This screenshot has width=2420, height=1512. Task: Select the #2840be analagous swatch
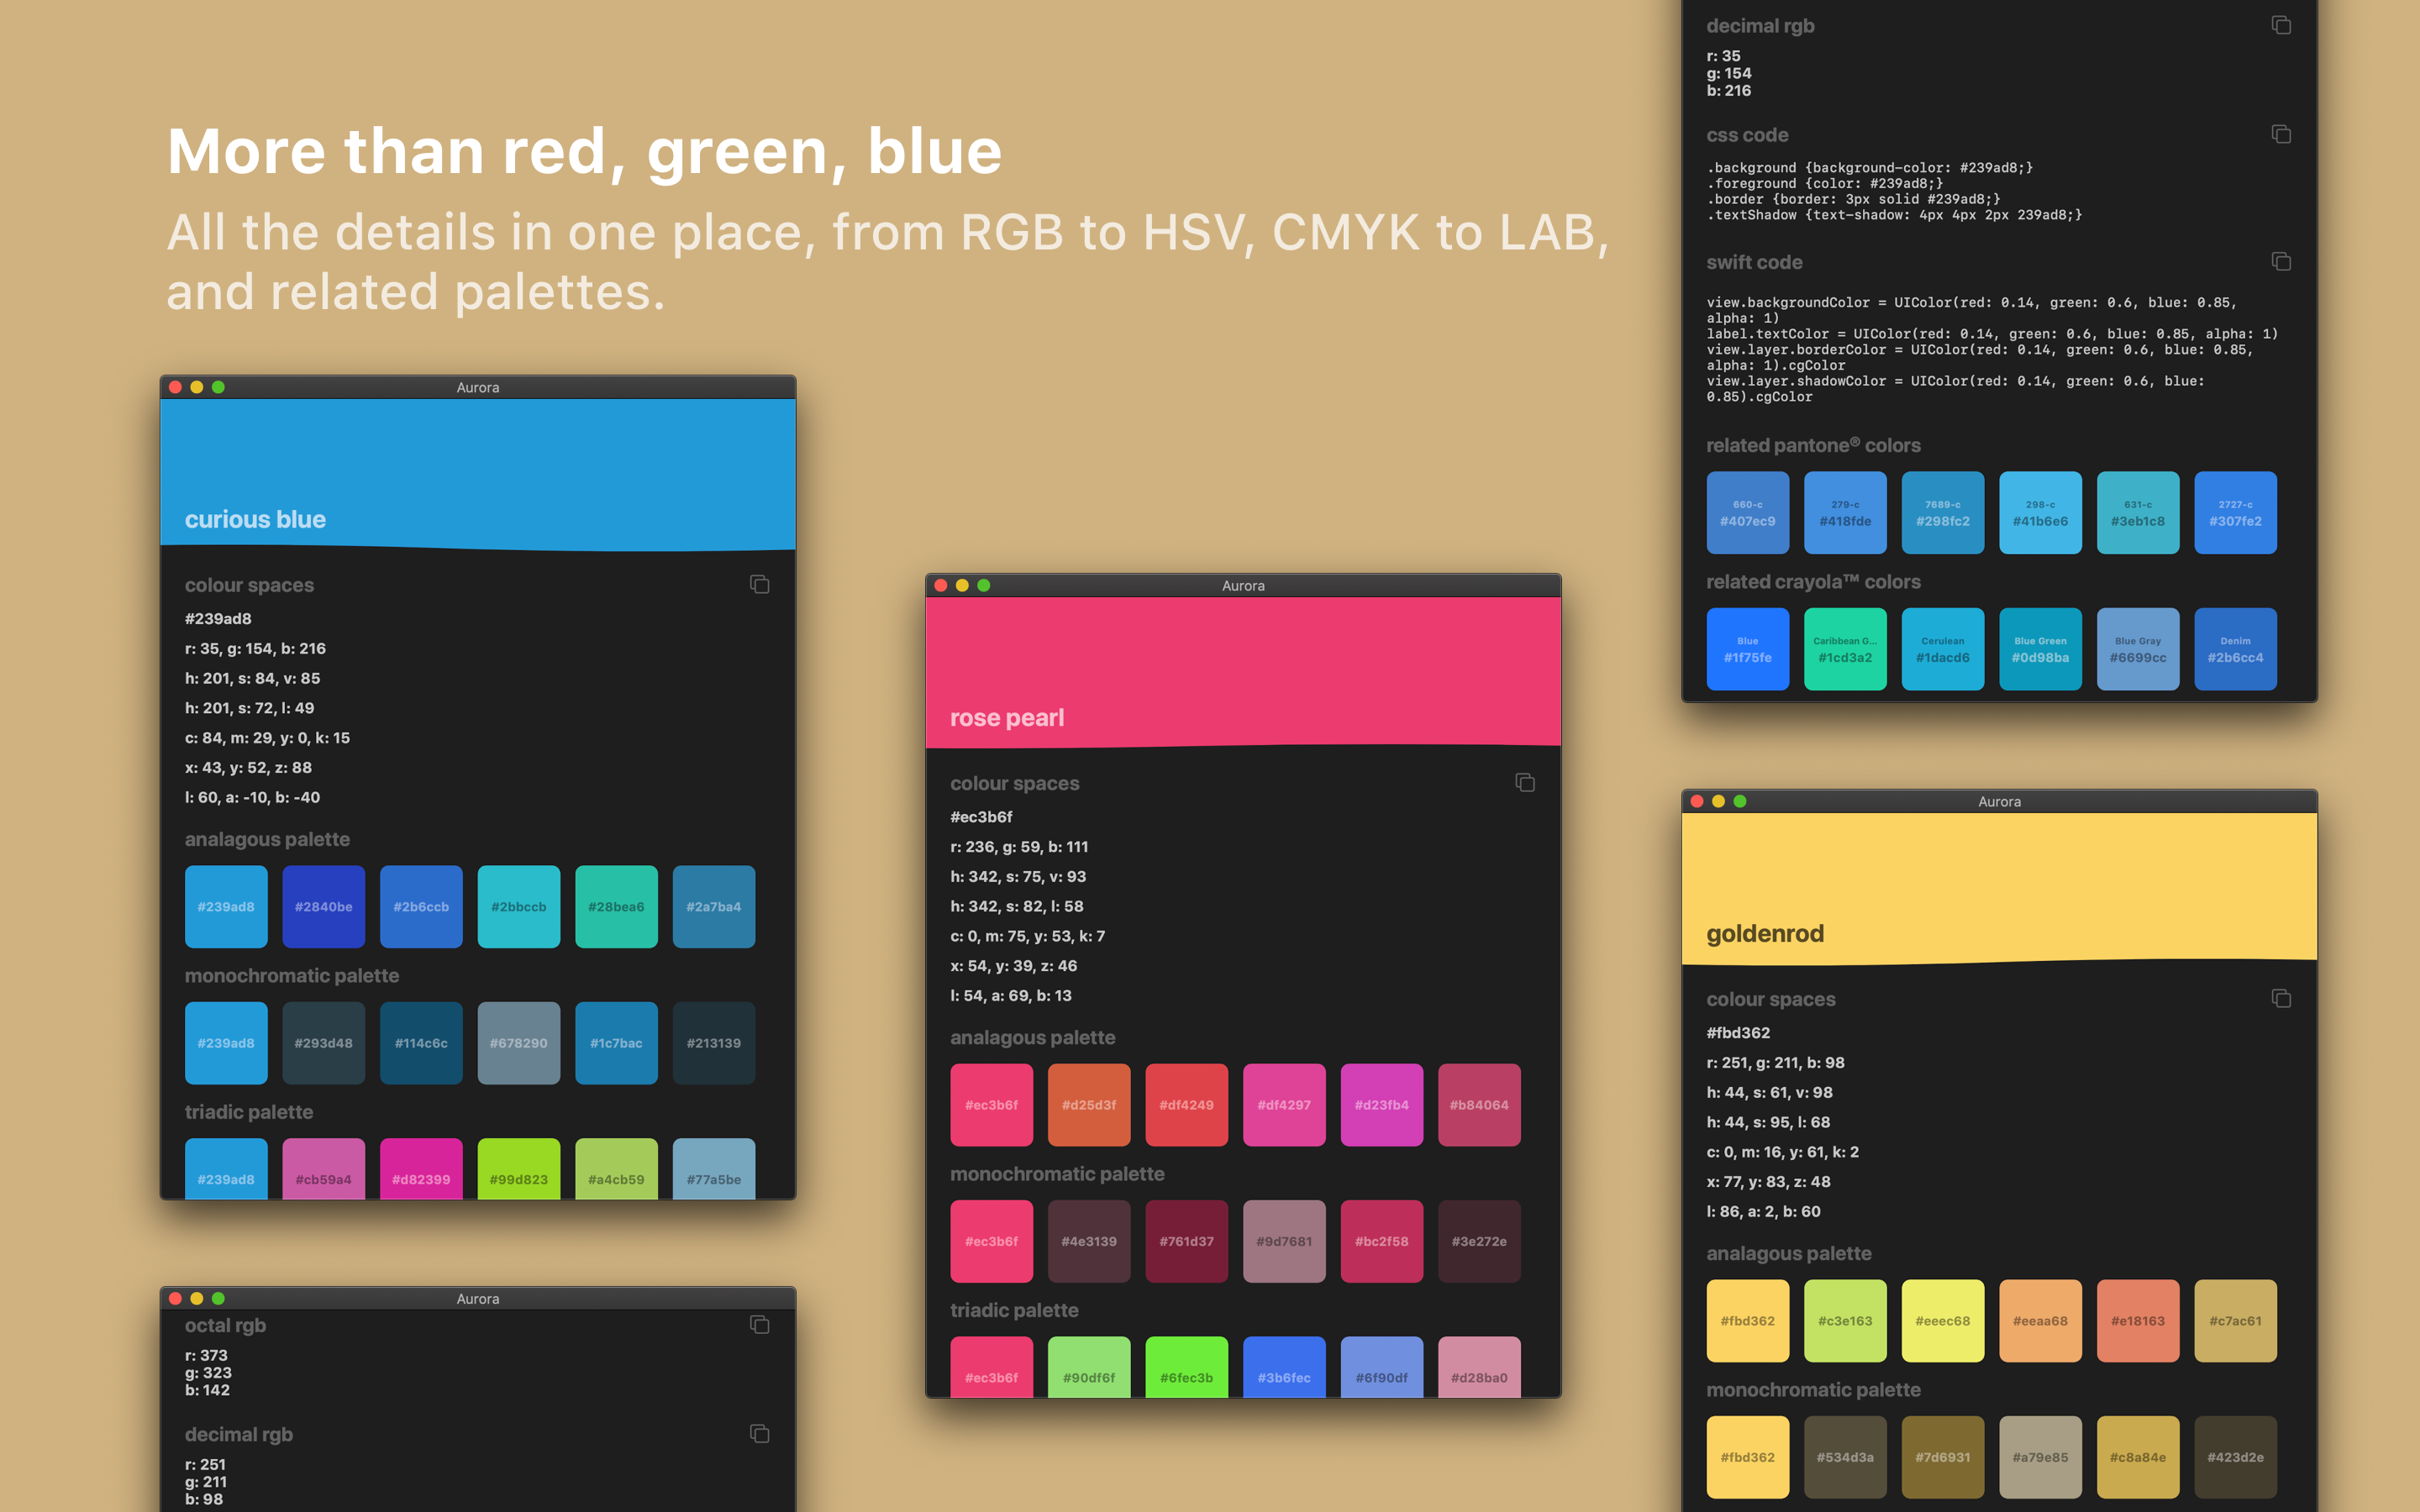(x=323, y=906)
